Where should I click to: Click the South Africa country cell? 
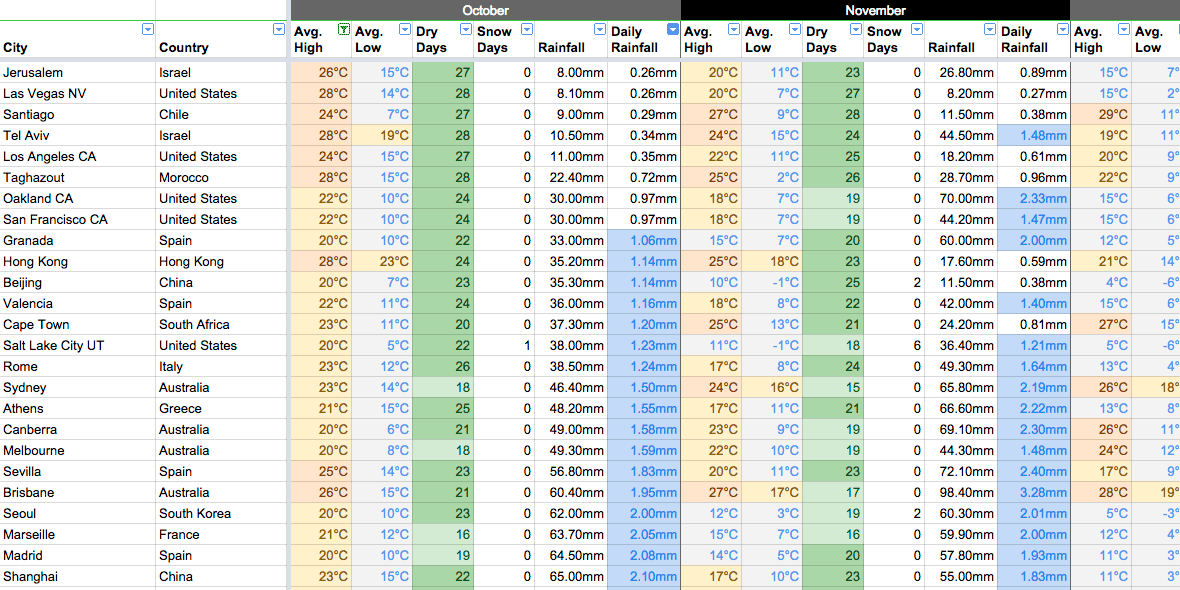[x=221, y=325]
